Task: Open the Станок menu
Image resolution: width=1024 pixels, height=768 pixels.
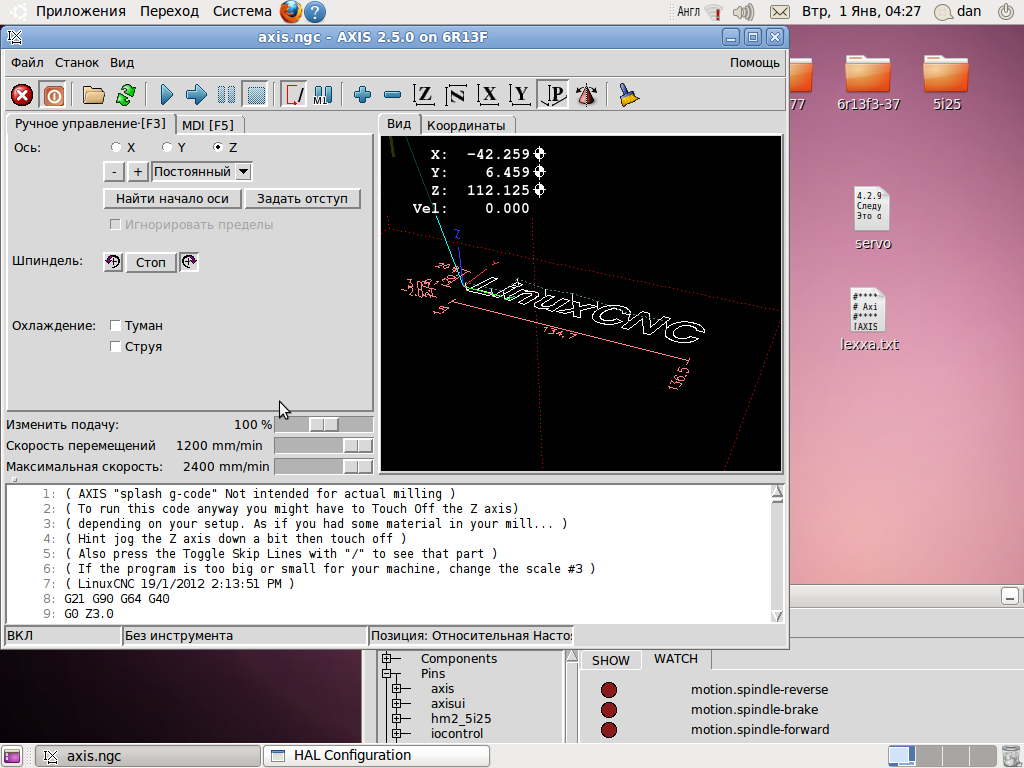Action: point(77,62)
